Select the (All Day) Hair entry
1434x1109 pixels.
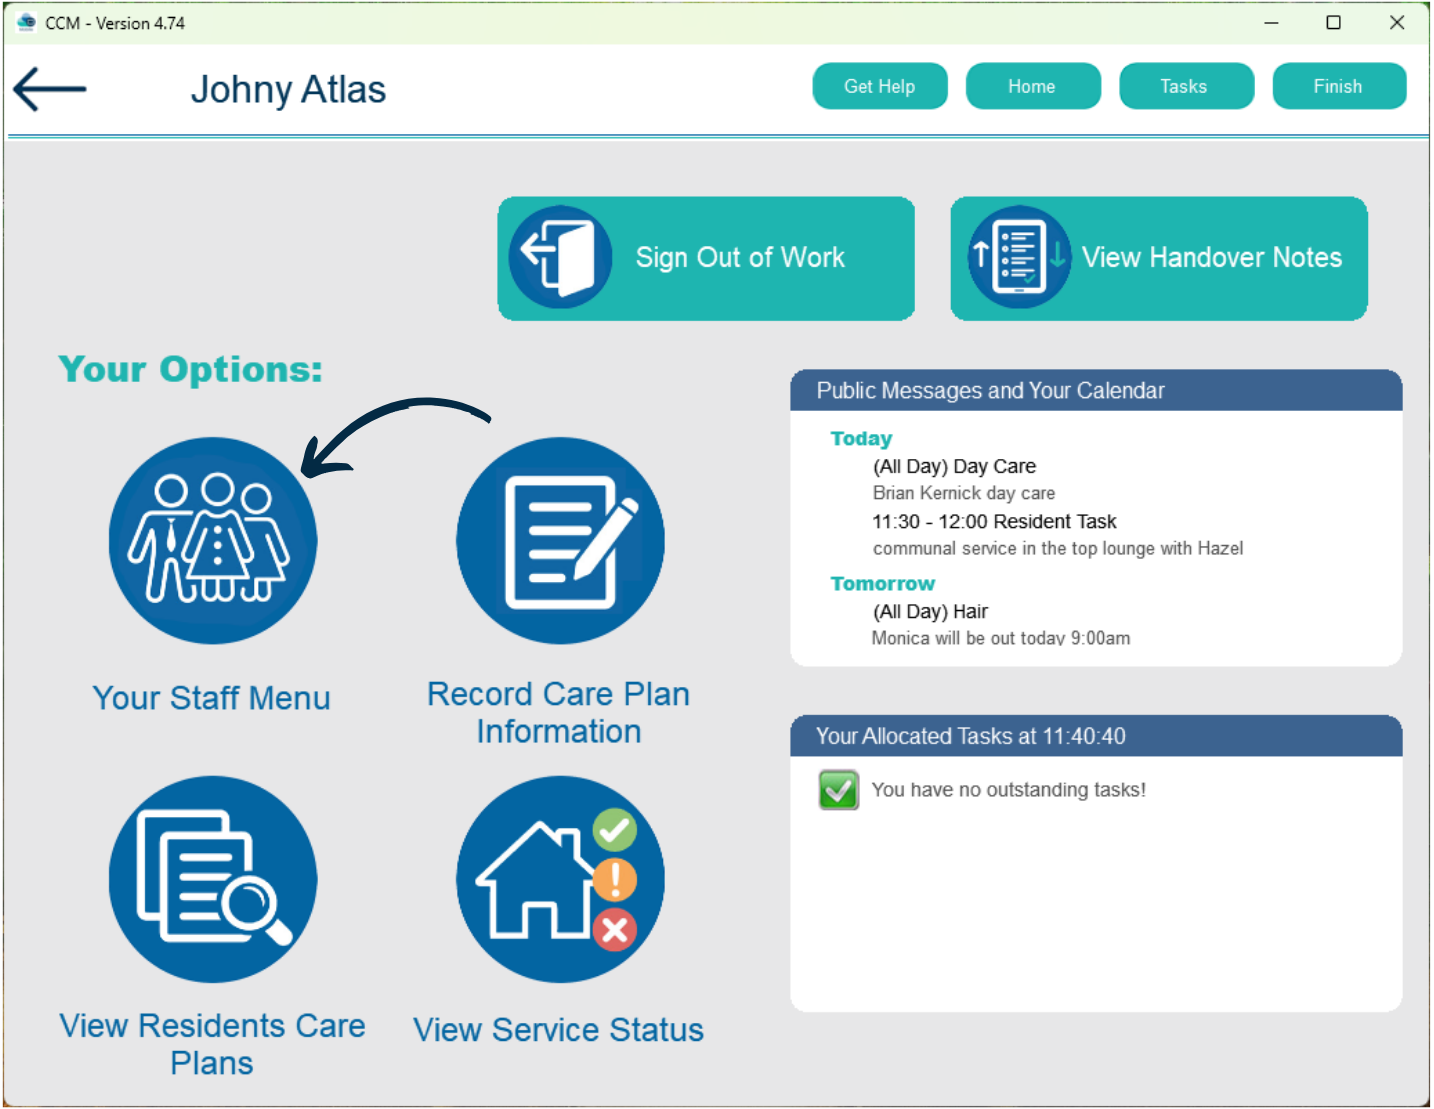click(930, 611)
